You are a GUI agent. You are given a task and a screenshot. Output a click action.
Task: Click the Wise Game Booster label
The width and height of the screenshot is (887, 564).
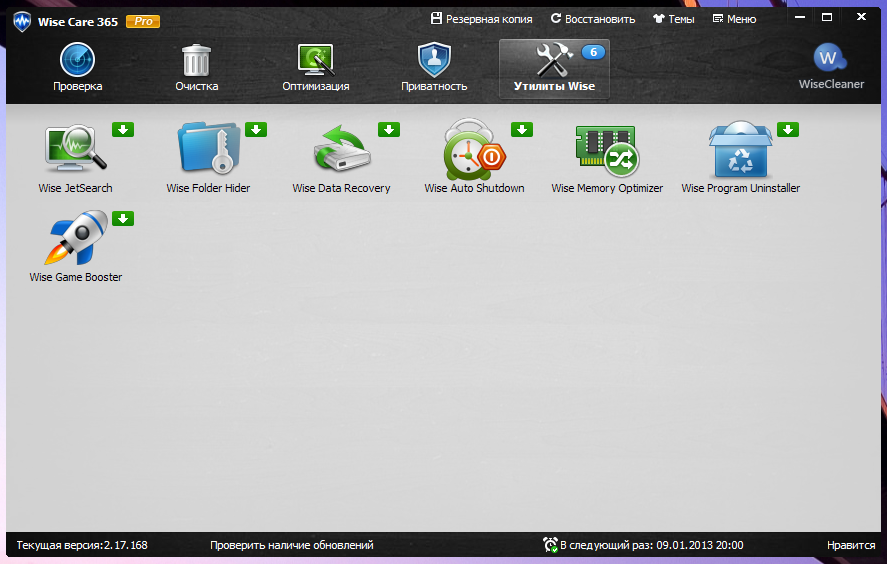pyautogui.click(x=76, y=277)
